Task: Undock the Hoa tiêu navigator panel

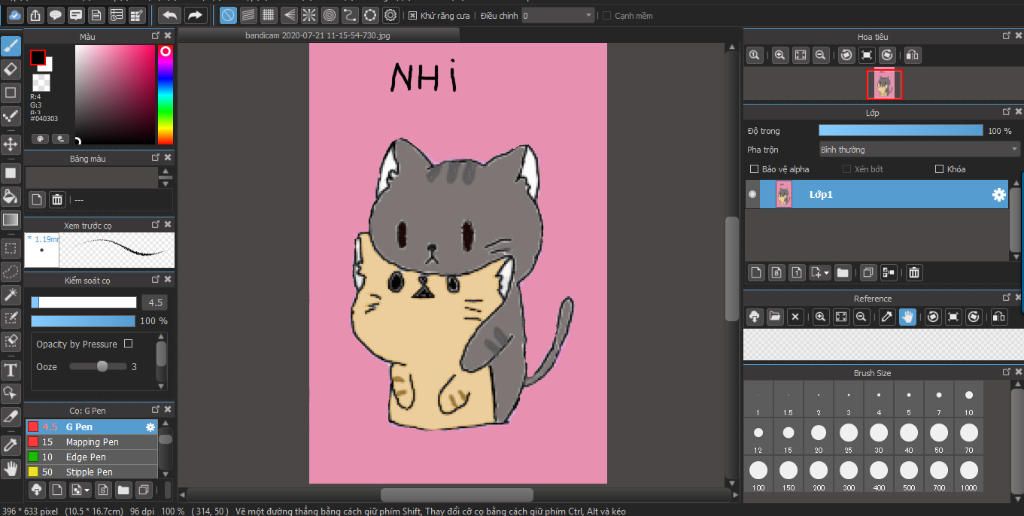Action: point(1006,36)
